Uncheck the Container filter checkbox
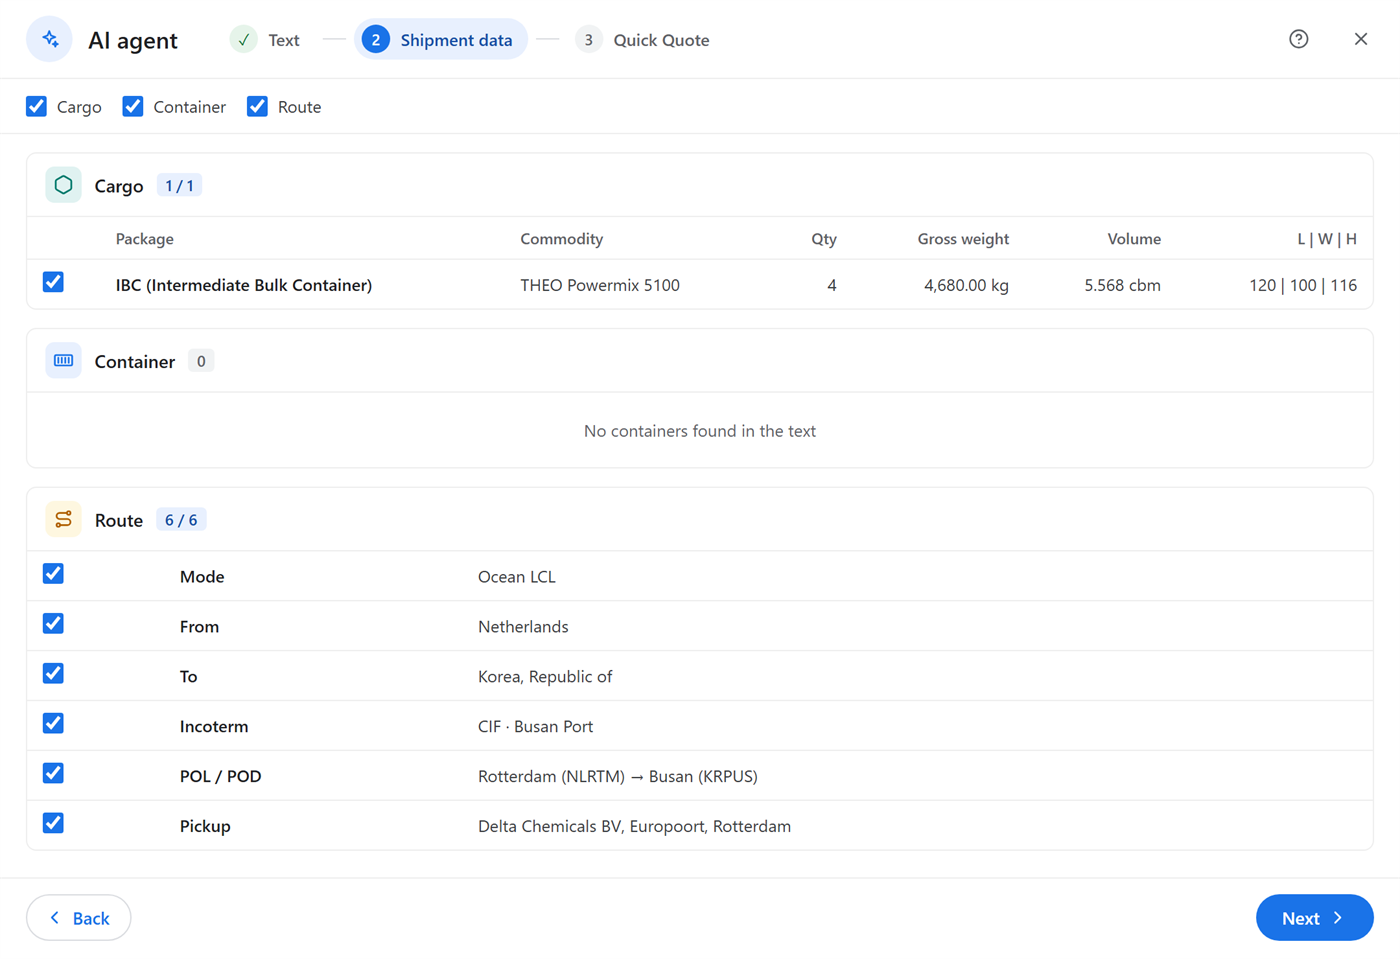This screenshot has width=1400, height=959. click(133, 106)
